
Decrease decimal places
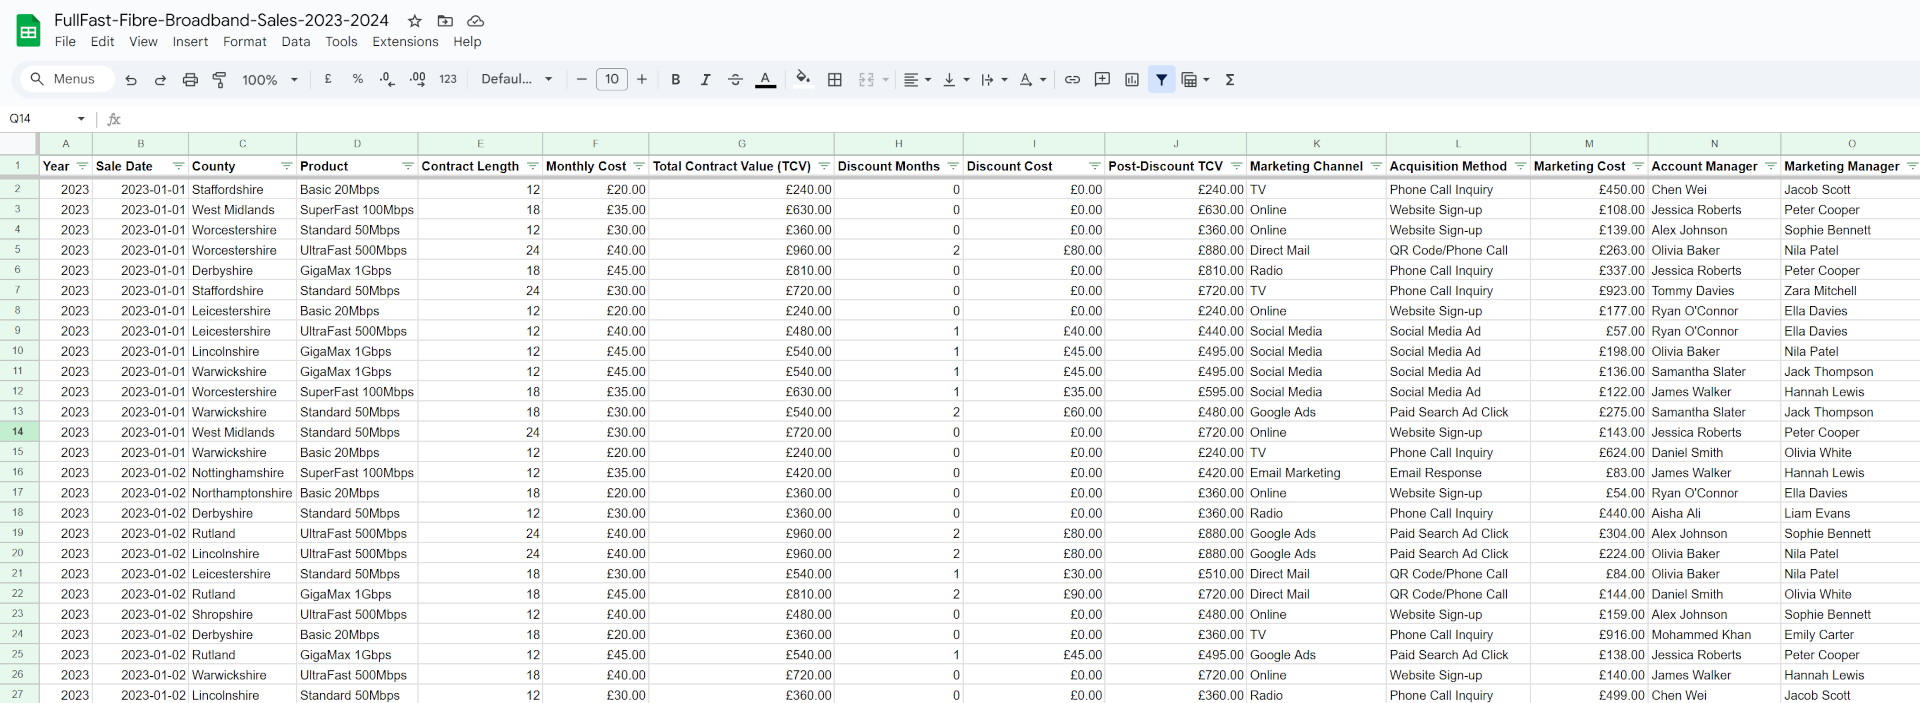(387, 79)
